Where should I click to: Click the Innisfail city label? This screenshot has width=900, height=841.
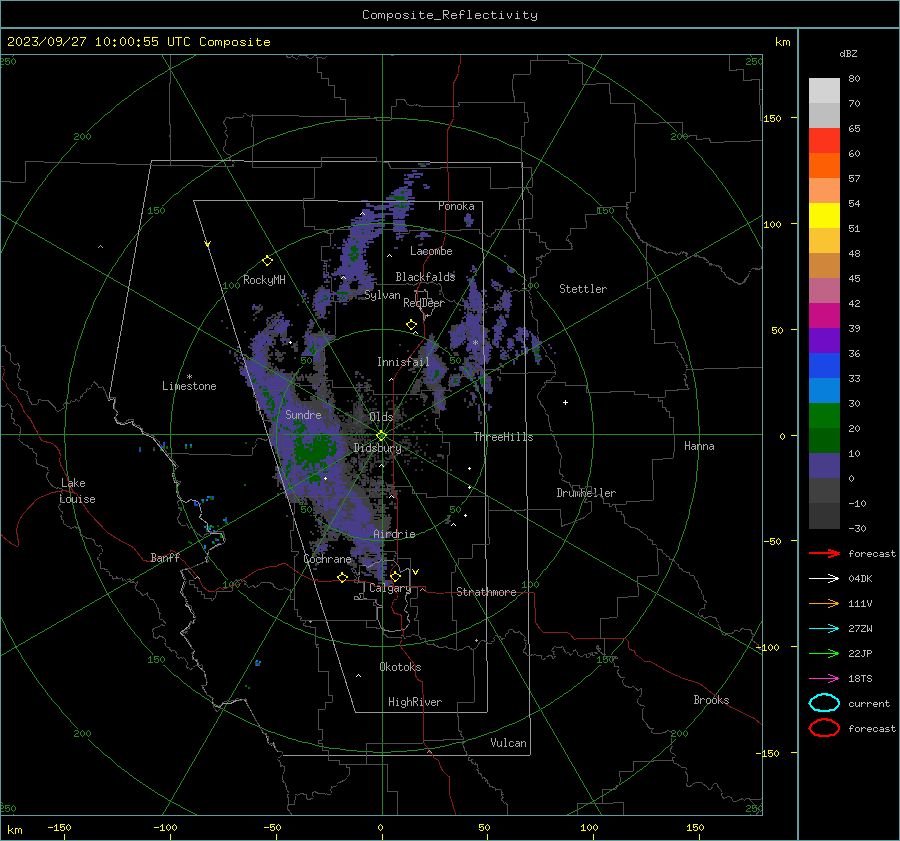pyautogui.click(x=403, y=362)
